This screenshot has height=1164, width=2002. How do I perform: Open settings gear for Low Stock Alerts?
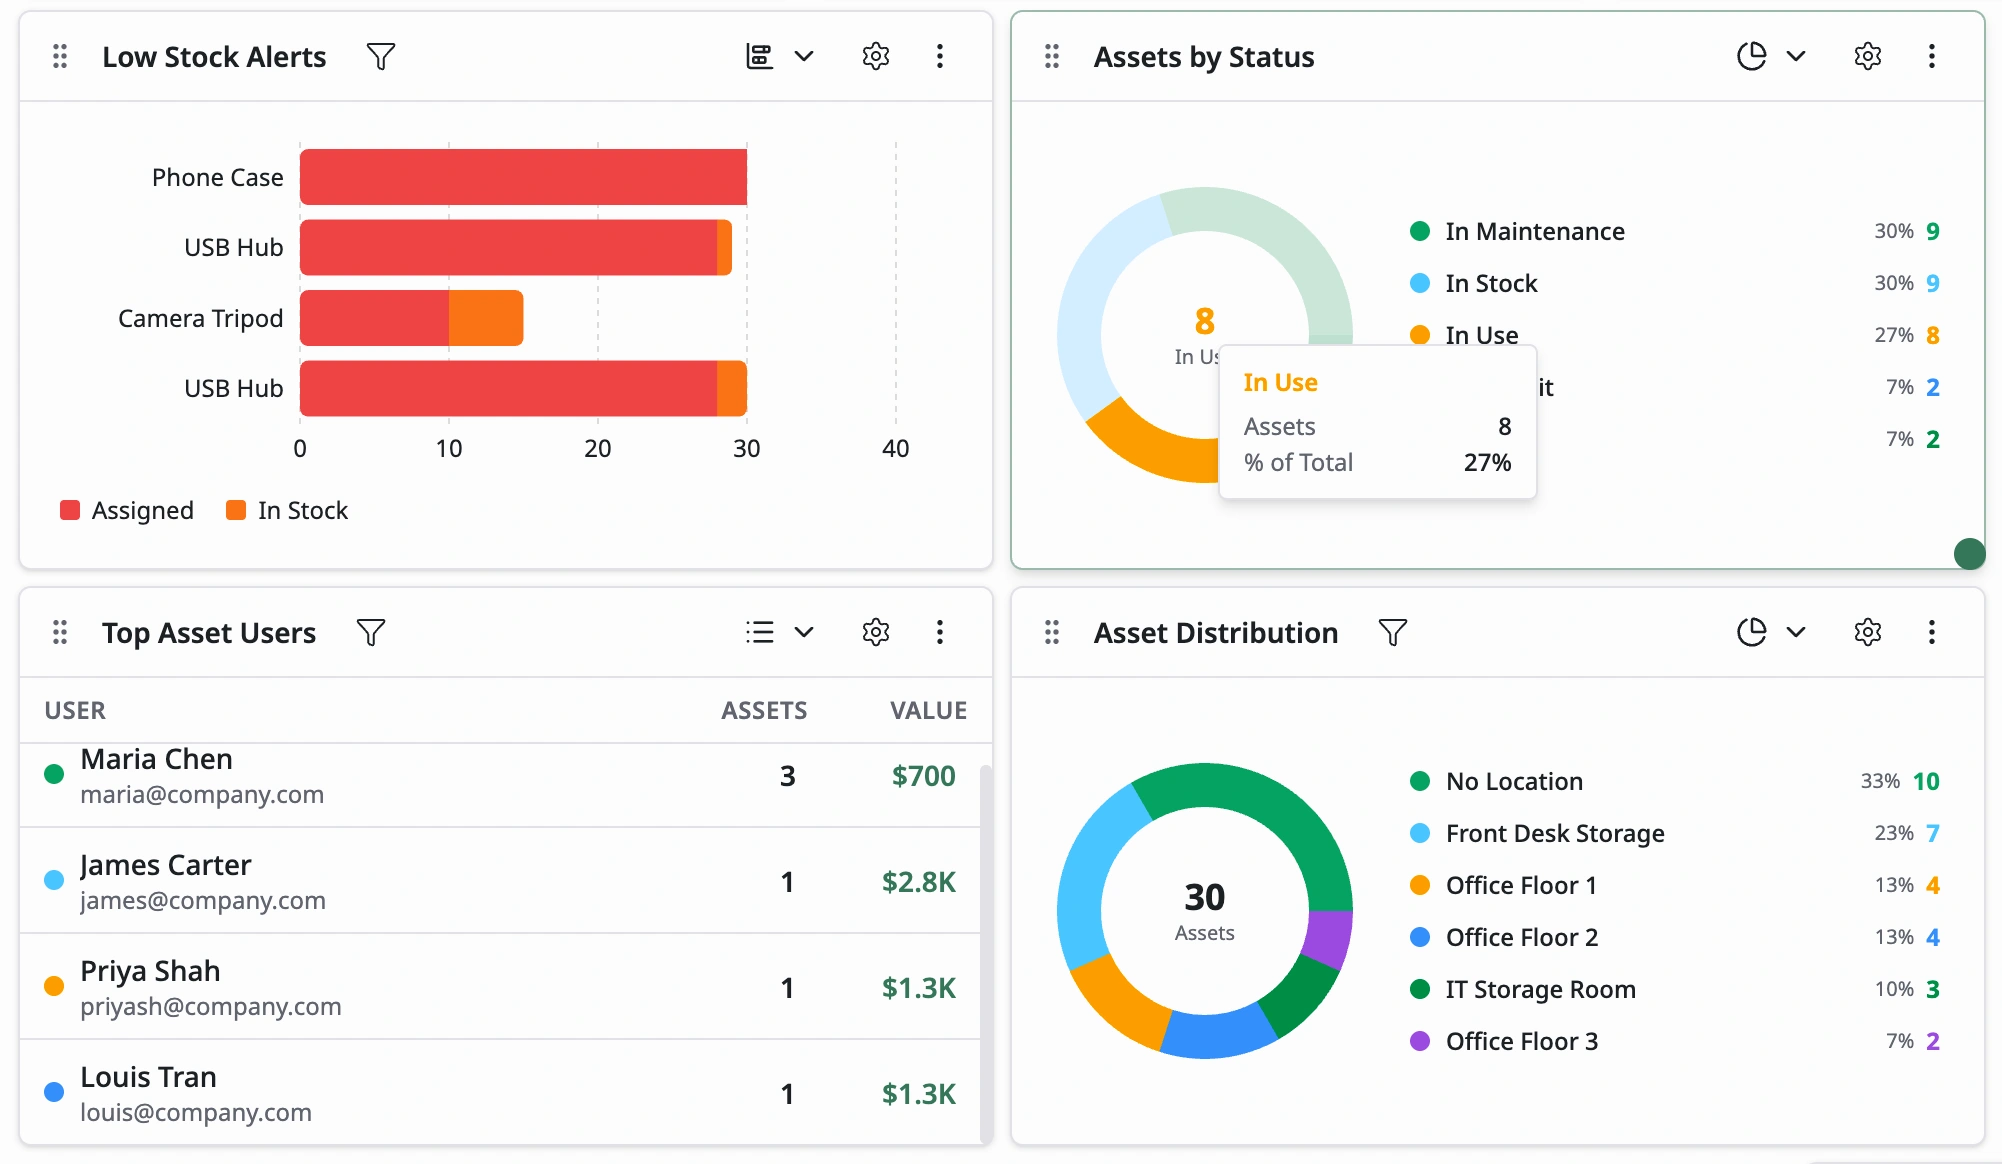pos(876,57)
